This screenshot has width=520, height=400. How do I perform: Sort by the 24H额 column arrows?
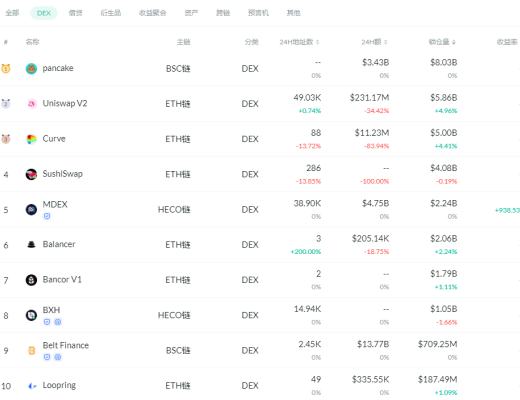[385, 42]
